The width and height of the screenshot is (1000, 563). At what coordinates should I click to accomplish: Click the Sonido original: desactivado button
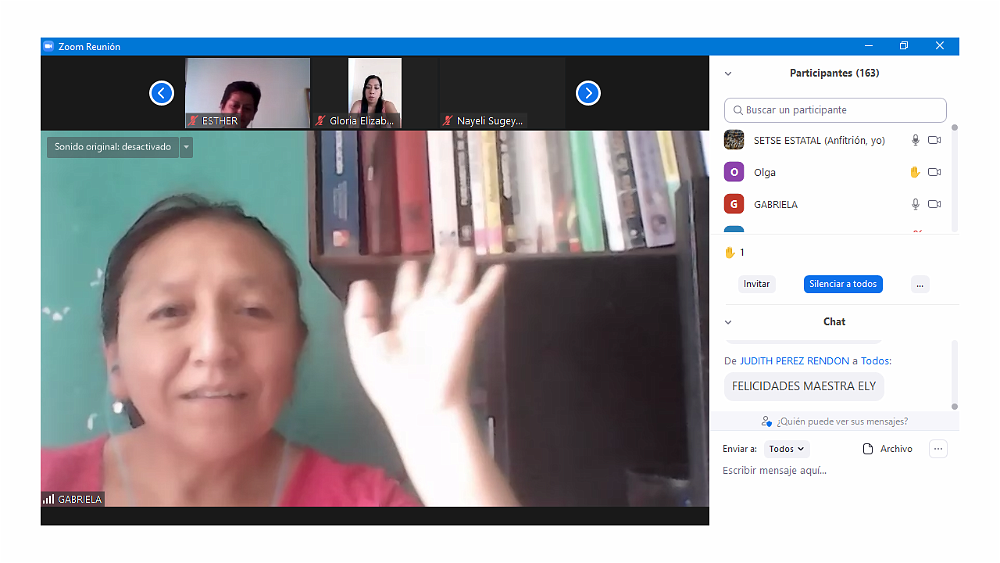pyautogui.click(x=112, y=147)
